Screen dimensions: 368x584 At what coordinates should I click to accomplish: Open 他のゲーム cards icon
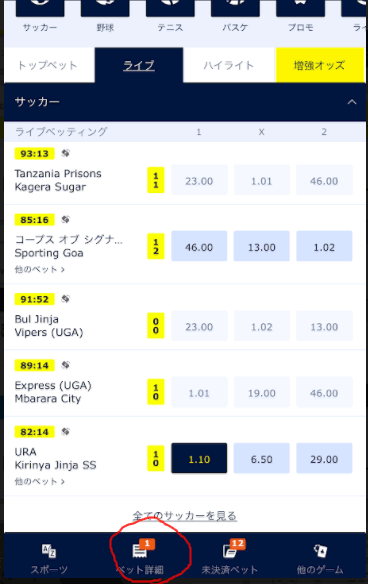pos(320,550)
